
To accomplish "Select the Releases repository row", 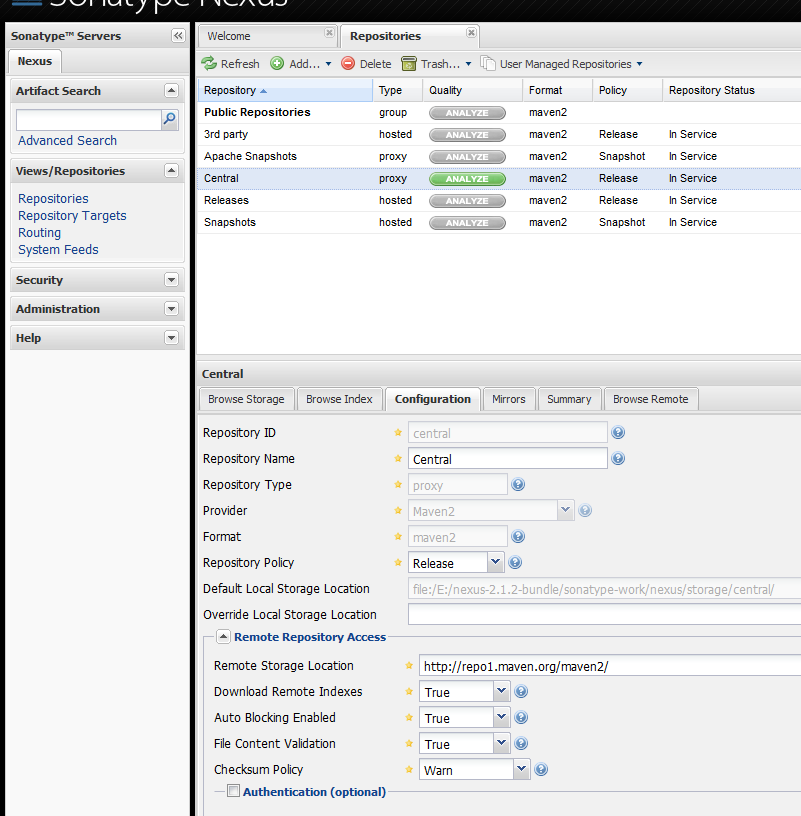I will click(499, 201).
